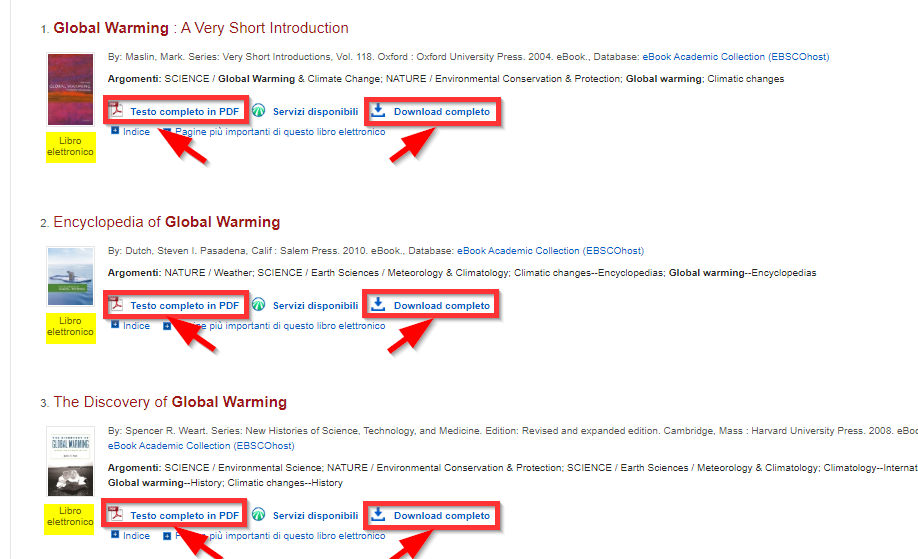Select the Encyclopedia of Global Warming cover thumbnail
This screenshot has width=918, height=559.
(69, 276)
